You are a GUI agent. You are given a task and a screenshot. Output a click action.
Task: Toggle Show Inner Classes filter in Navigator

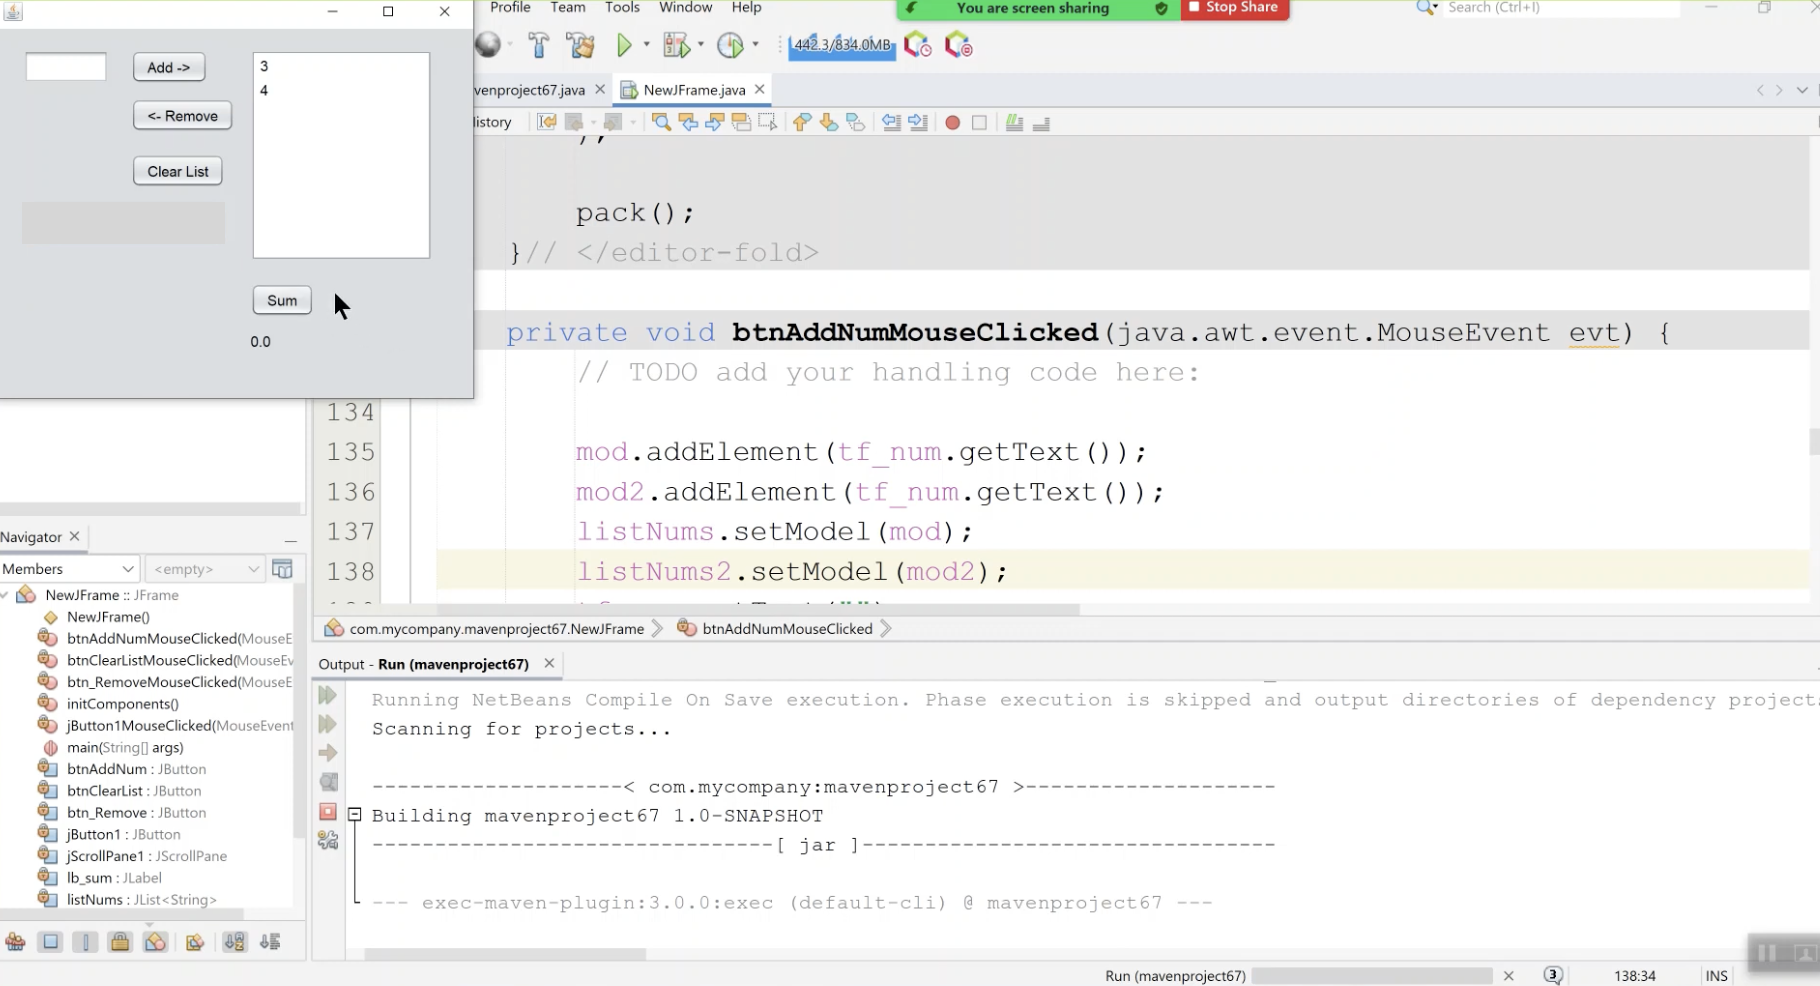[155, 942]
